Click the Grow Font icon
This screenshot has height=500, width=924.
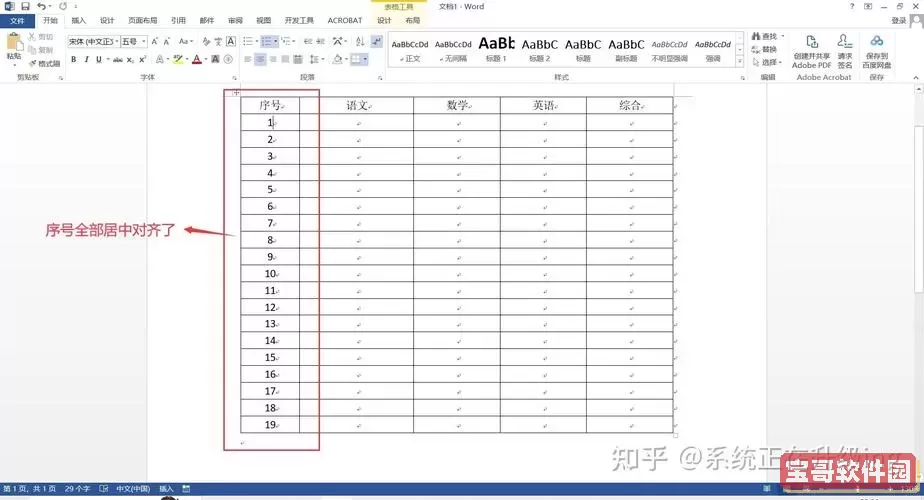[x=154, y=41]
